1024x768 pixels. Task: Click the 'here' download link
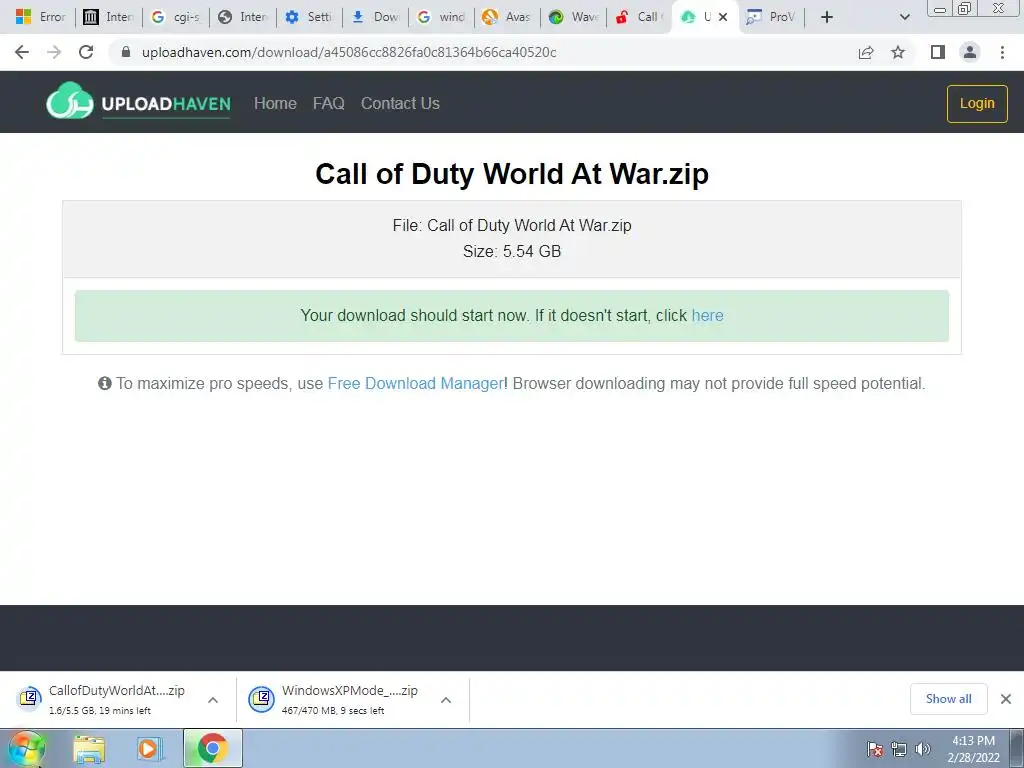click(707, 315)
